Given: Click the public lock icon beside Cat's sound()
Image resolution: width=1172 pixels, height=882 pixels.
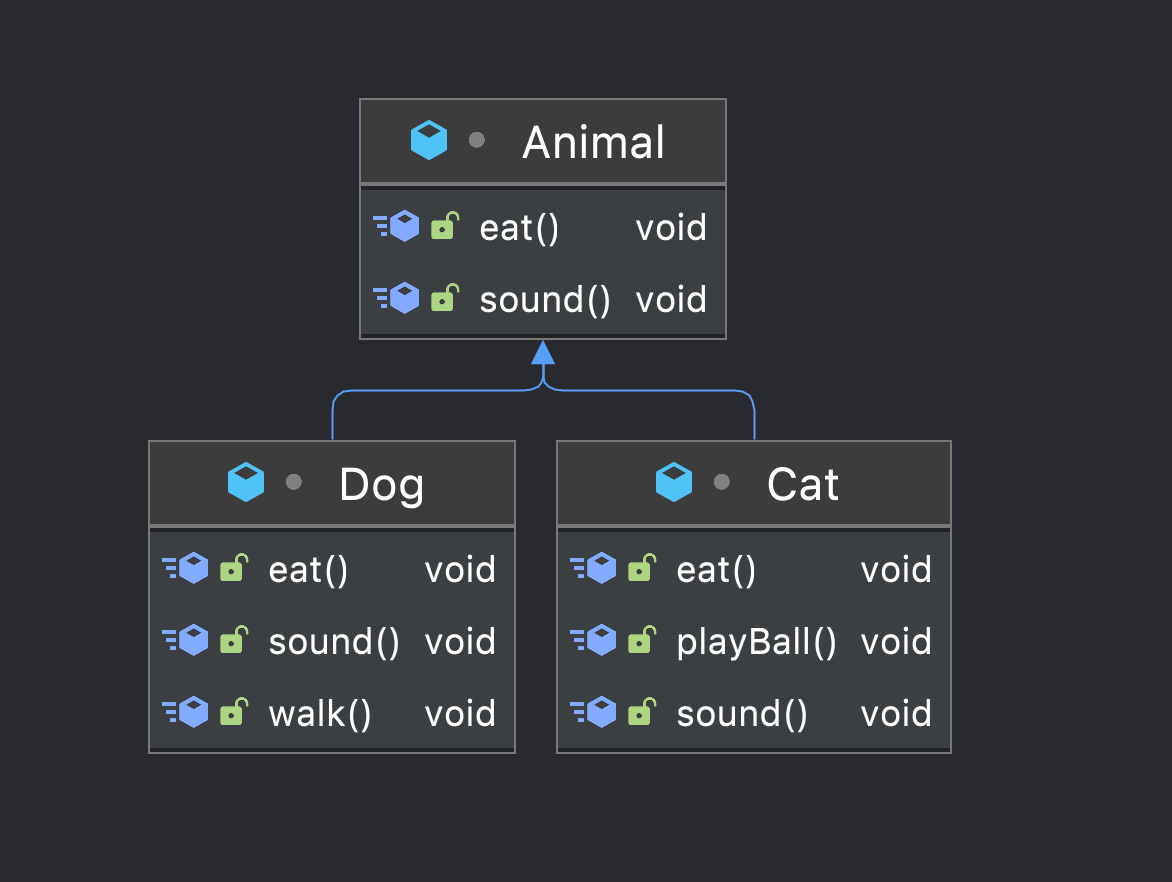Looking at the screenshot, I should [x=642, y=712].
